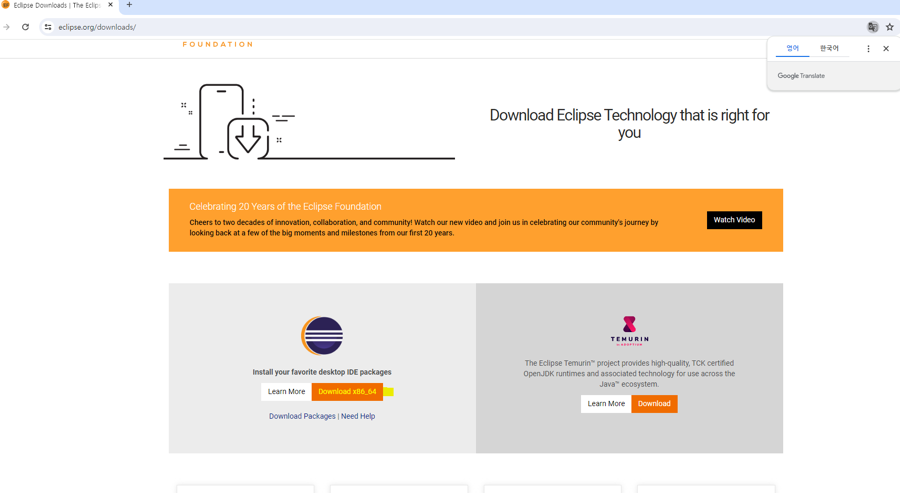Open the Need Help link

(358, 416)
